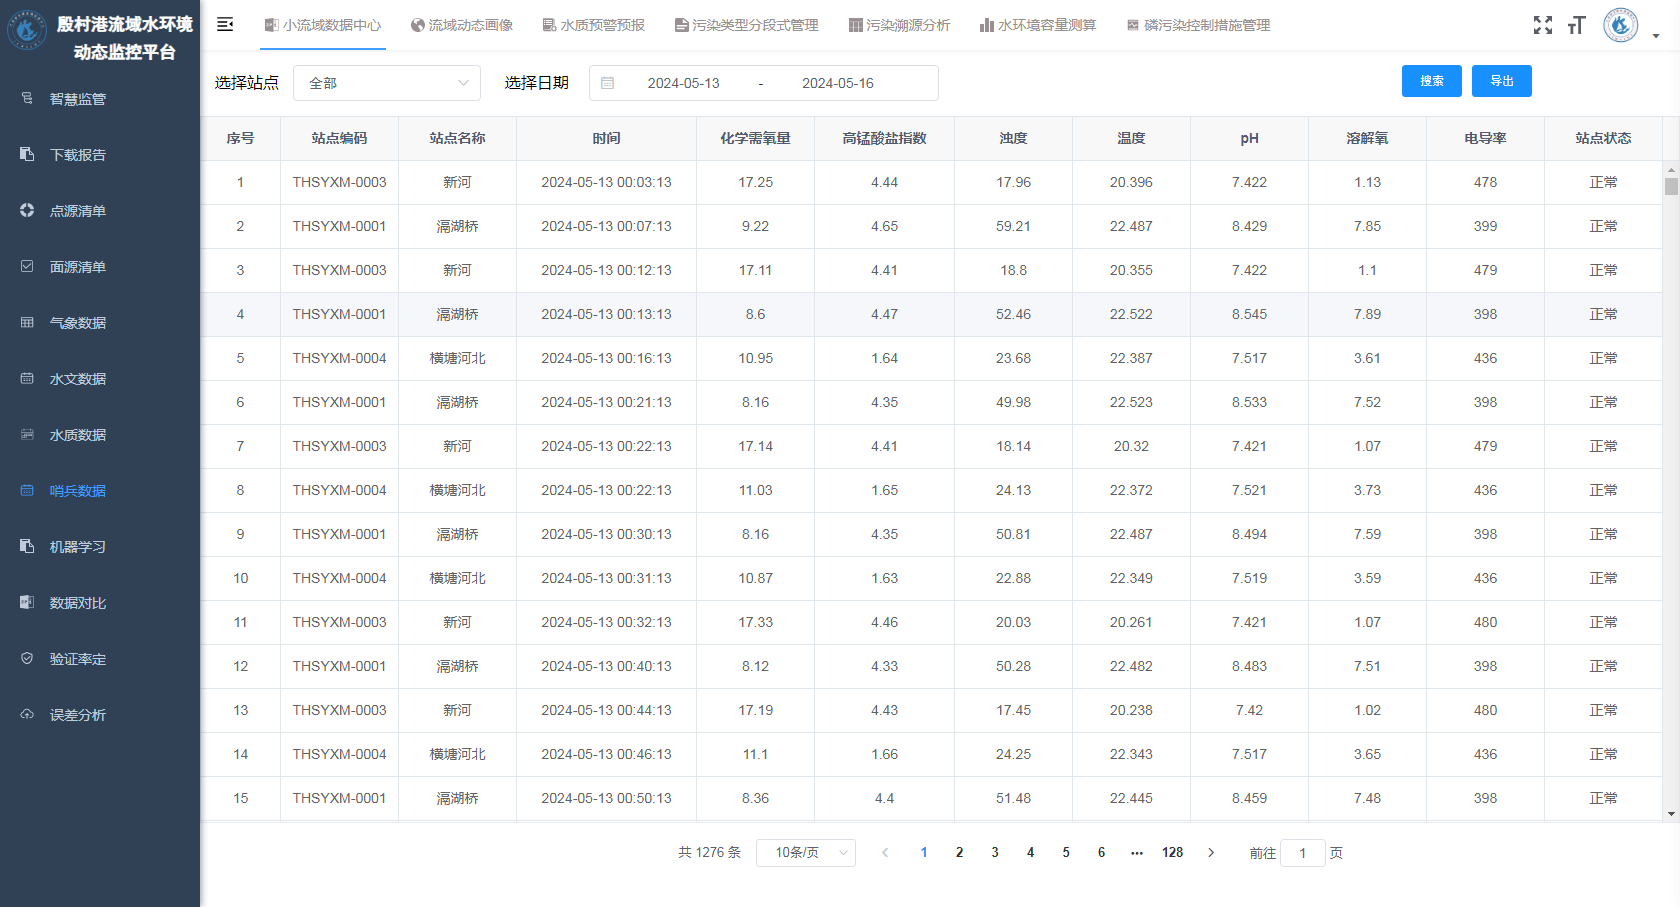Click the calendar icon in date picker
The image size is (1680, 907).
[x=607, y=83]
